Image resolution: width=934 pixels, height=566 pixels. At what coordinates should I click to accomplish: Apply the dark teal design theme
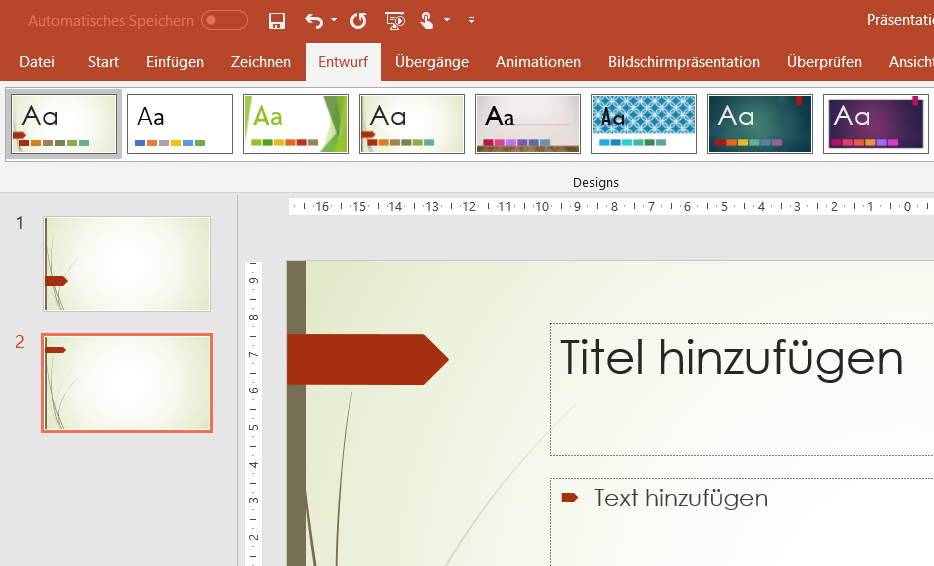760,124
